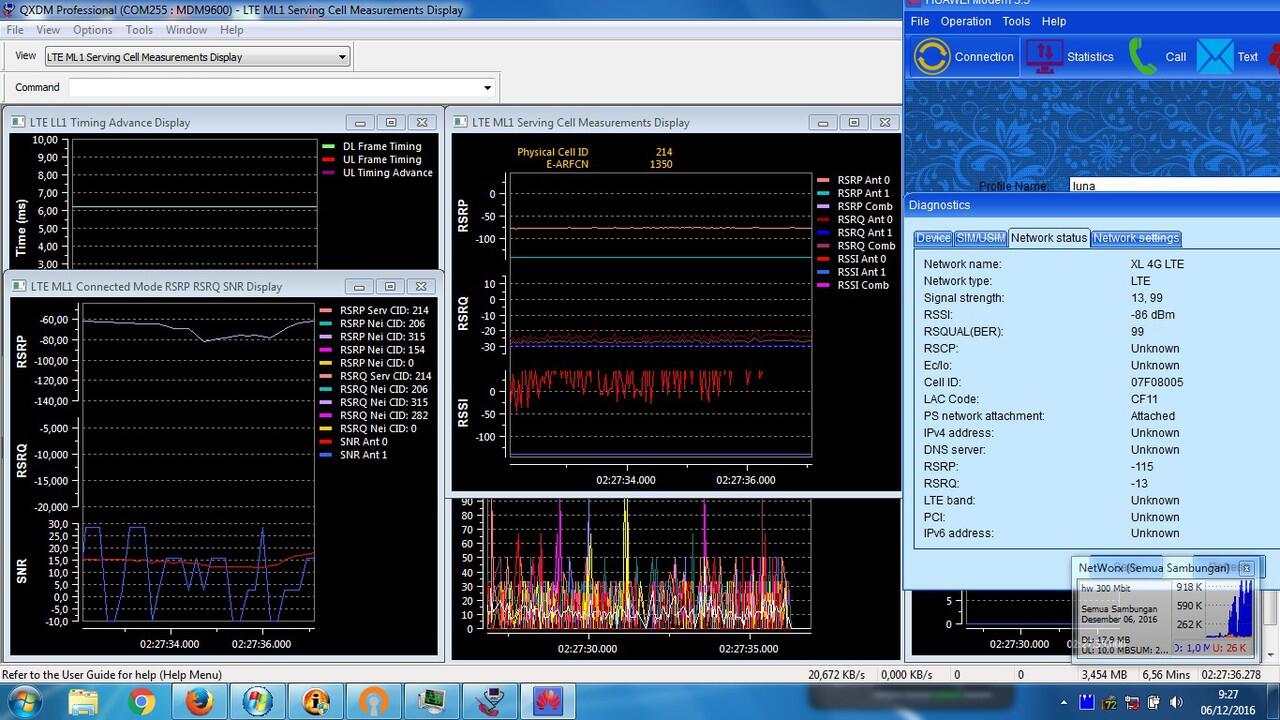Click the UL Timing Advance legend label
This screenshot has height=720, width=1280.
point(387,172)
